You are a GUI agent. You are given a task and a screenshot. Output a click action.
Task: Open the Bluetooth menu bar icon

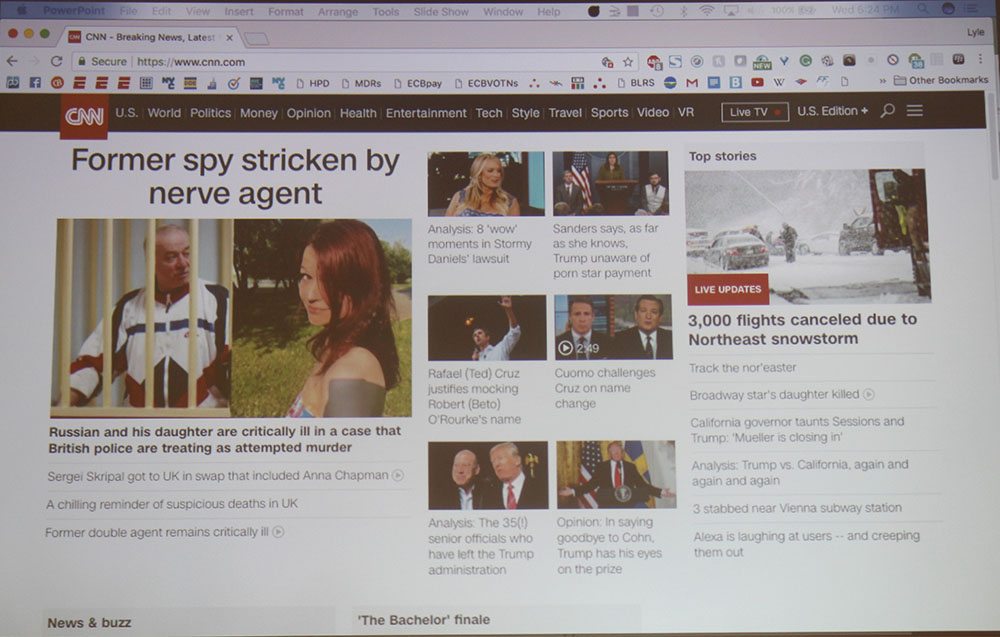[x=683, y=11]
